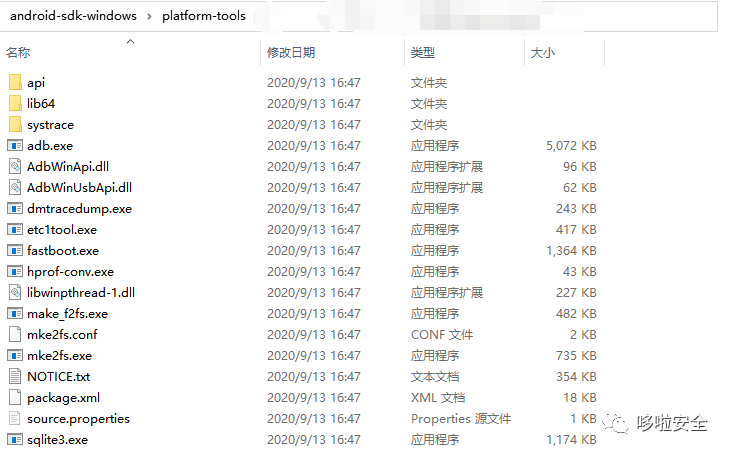Viewport: 731px width, 455px height.
Task: Click the CONF 文件 type of mke2fs.conf
Action: click(442, 335)
